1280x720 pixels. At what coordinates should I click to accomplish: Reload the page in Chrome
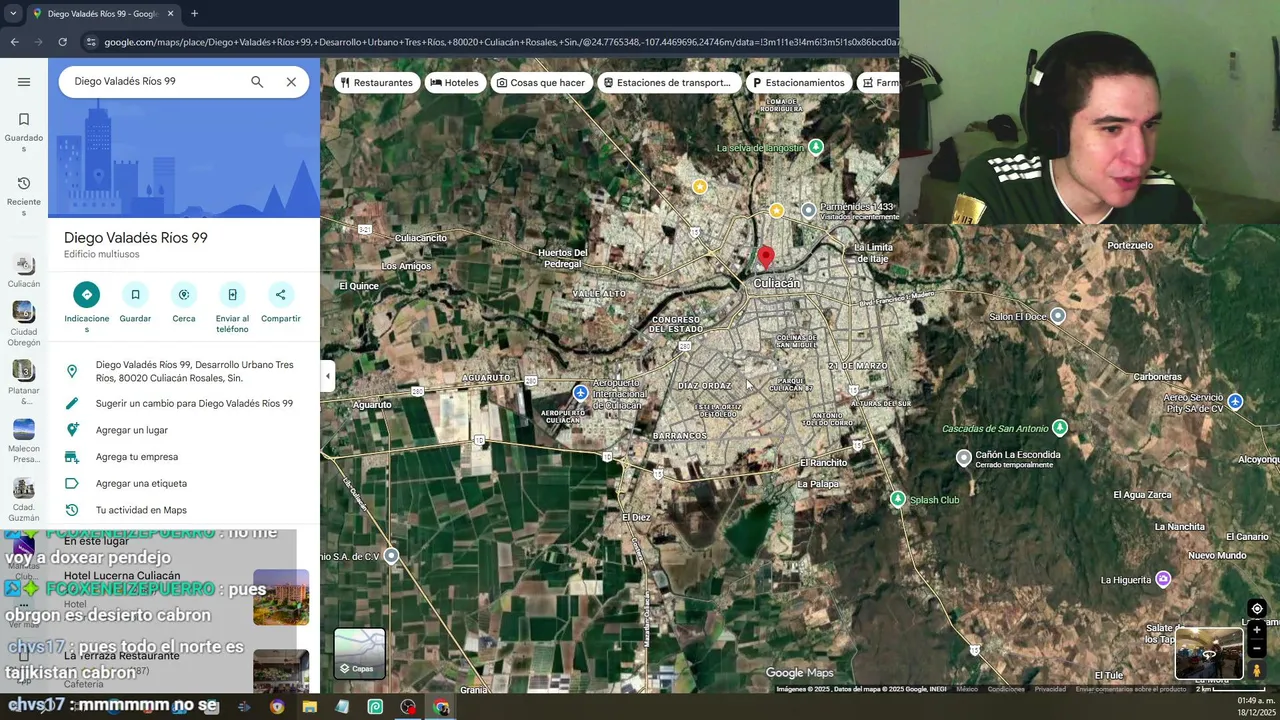[x=62, y=42]
